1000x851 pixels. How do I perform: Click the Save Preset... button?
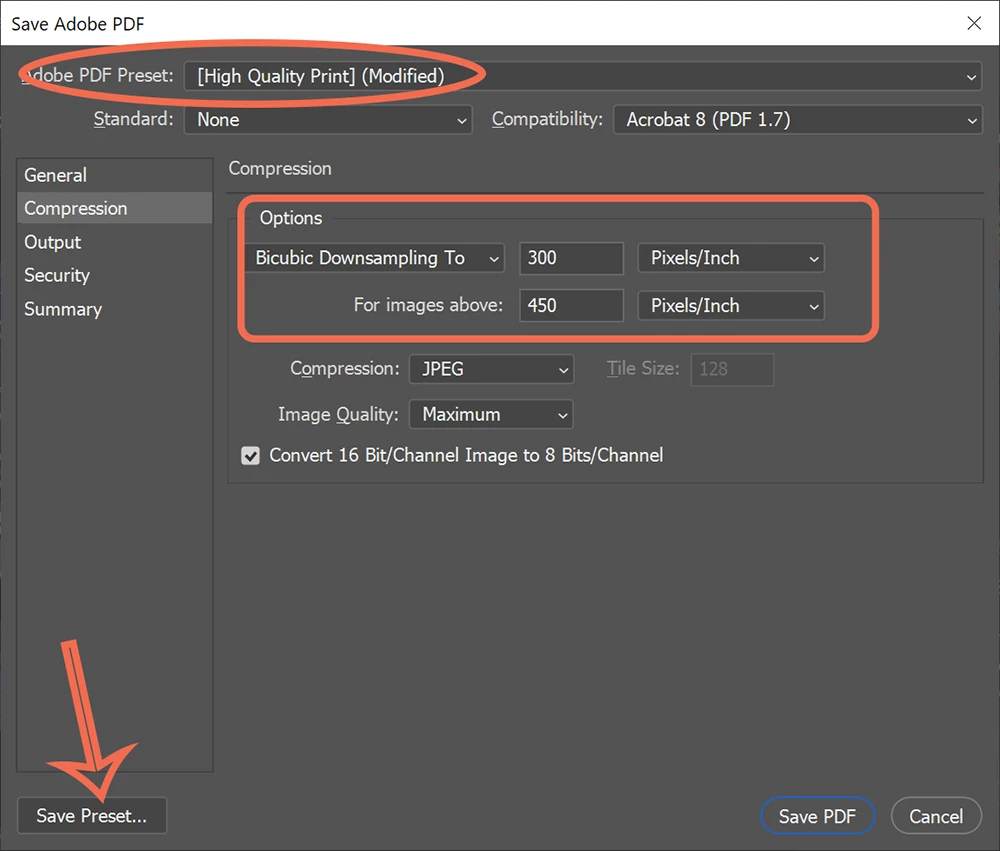pos(92,816)
